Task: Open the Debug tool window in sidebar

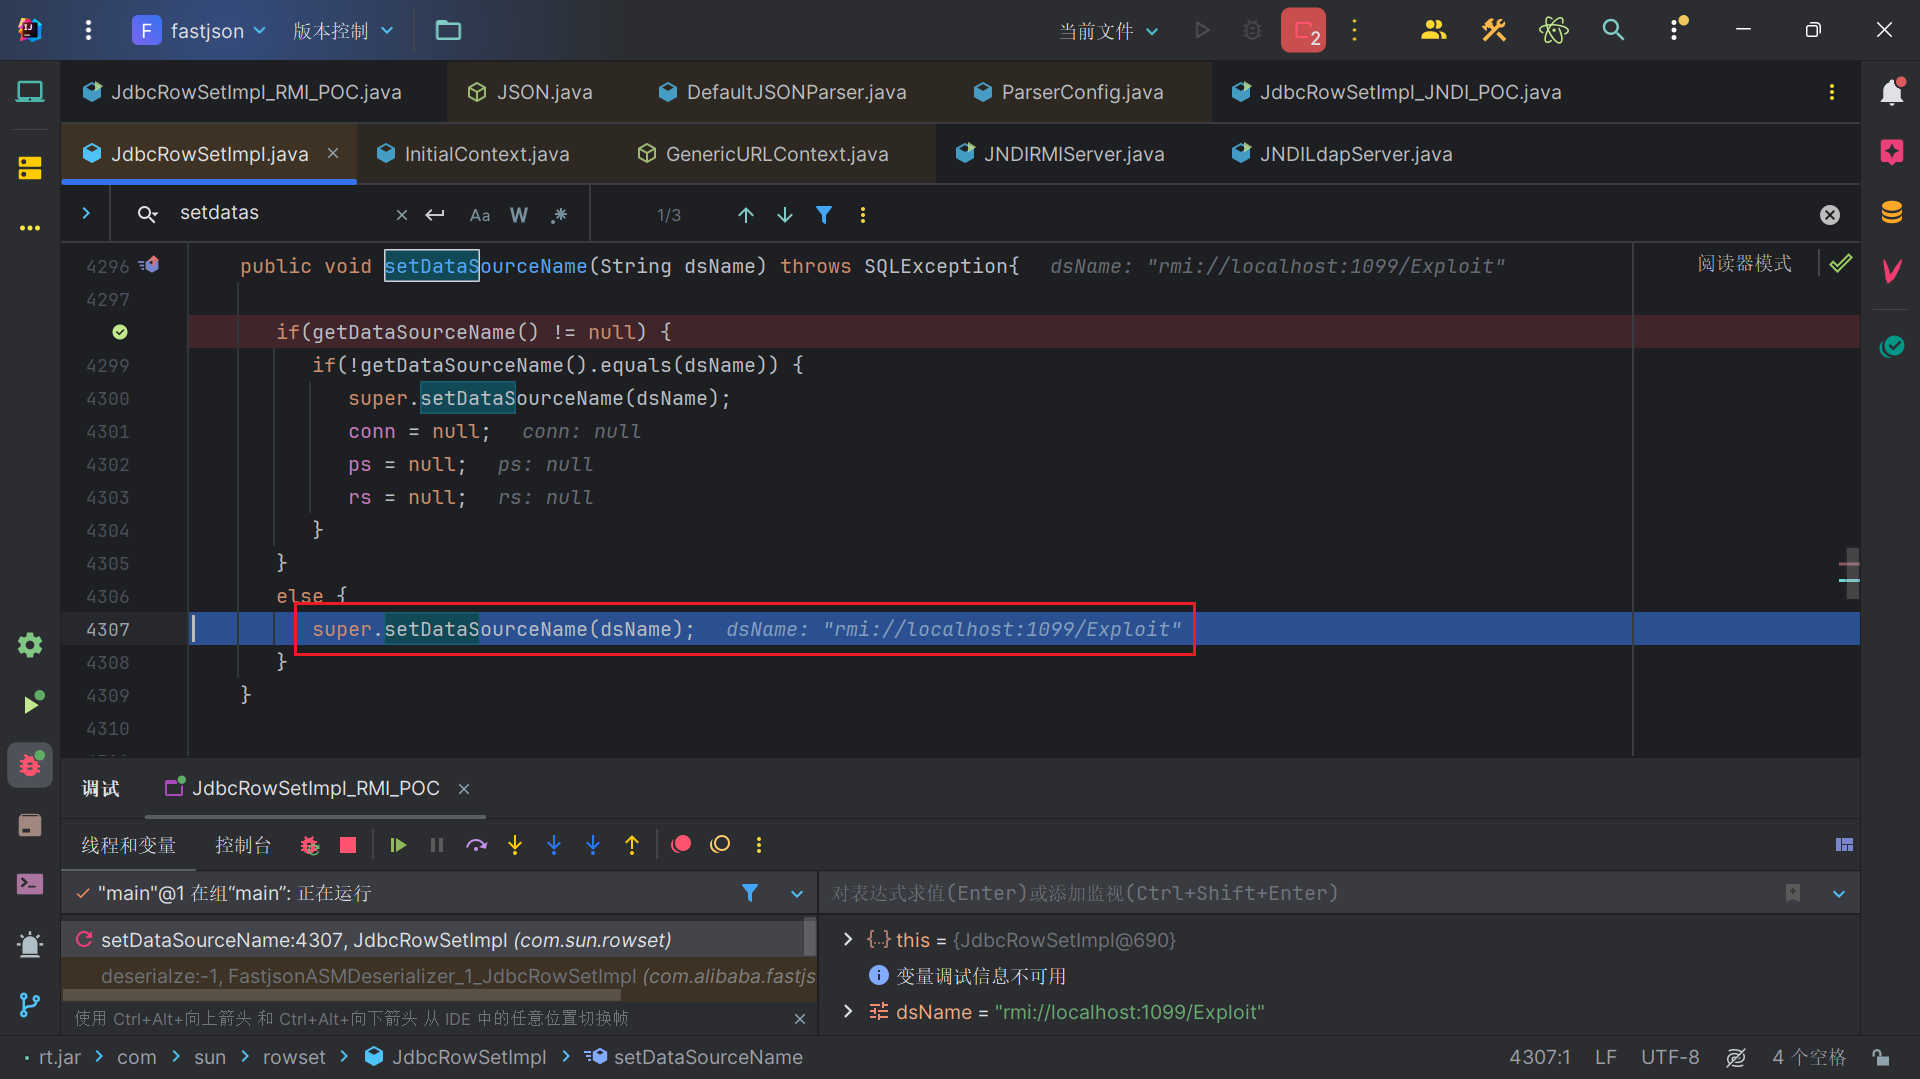Action: pos(30,765)
